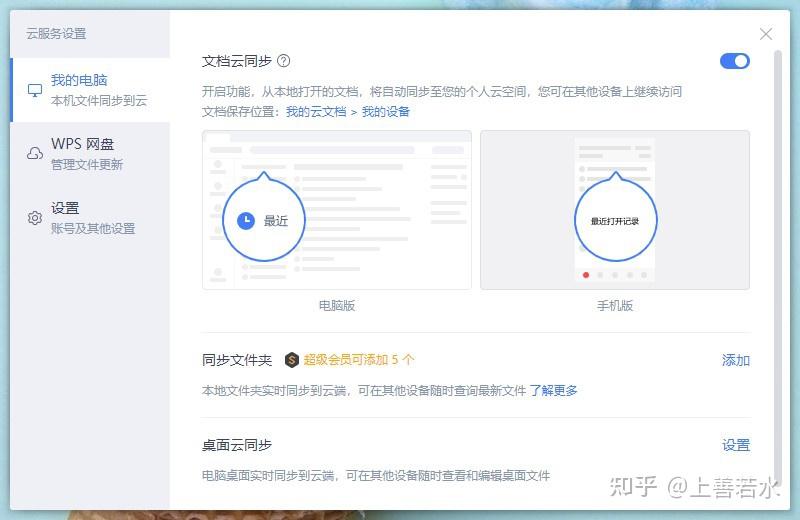The width and height of the screenshot is (800, 520).
Task: Open the 我的云文档 link
Action: (316, 112)
